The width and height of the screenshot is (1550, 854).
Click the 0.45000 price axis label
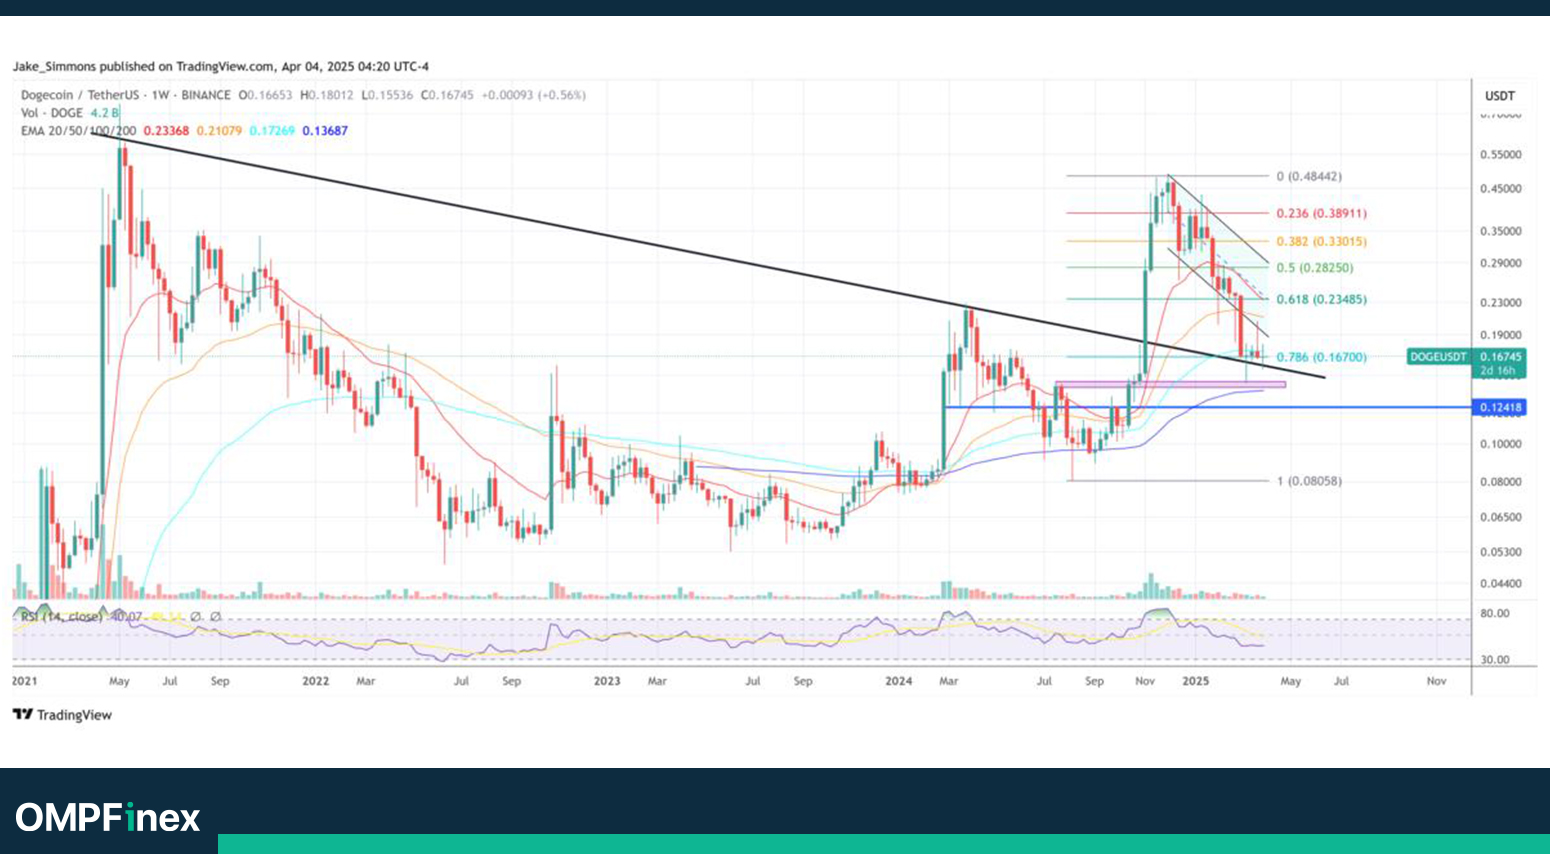pos(1500,189)
